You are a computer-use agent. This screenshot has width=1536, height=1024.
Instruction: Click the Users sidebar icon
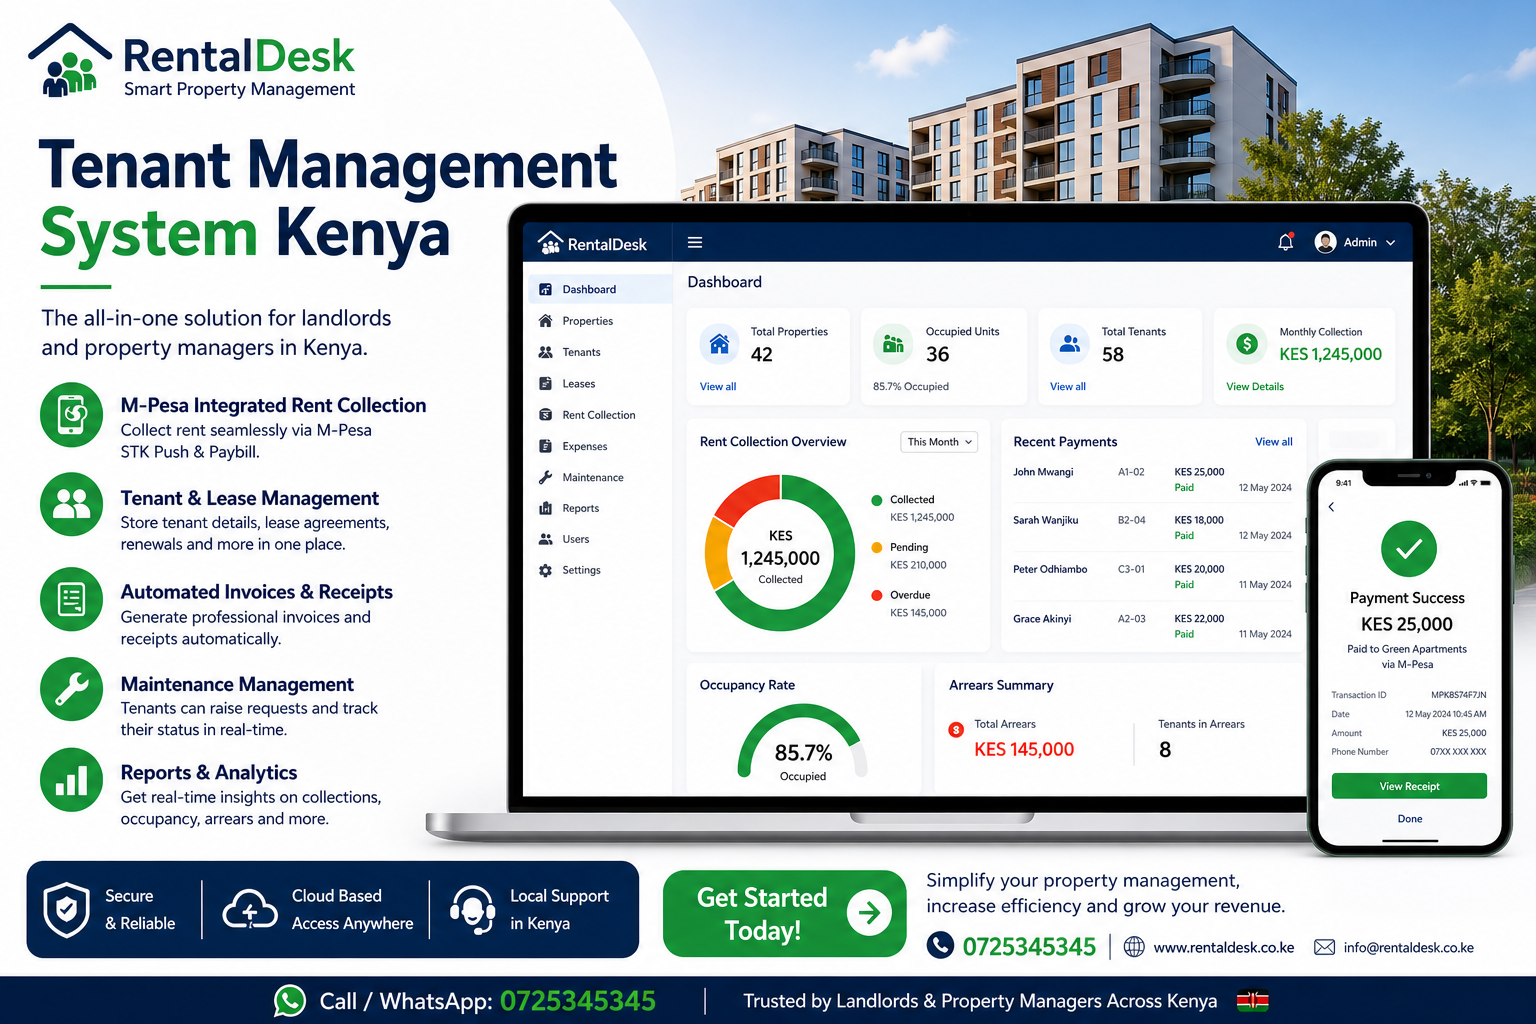pyautogui.click(x=545, y=539)
